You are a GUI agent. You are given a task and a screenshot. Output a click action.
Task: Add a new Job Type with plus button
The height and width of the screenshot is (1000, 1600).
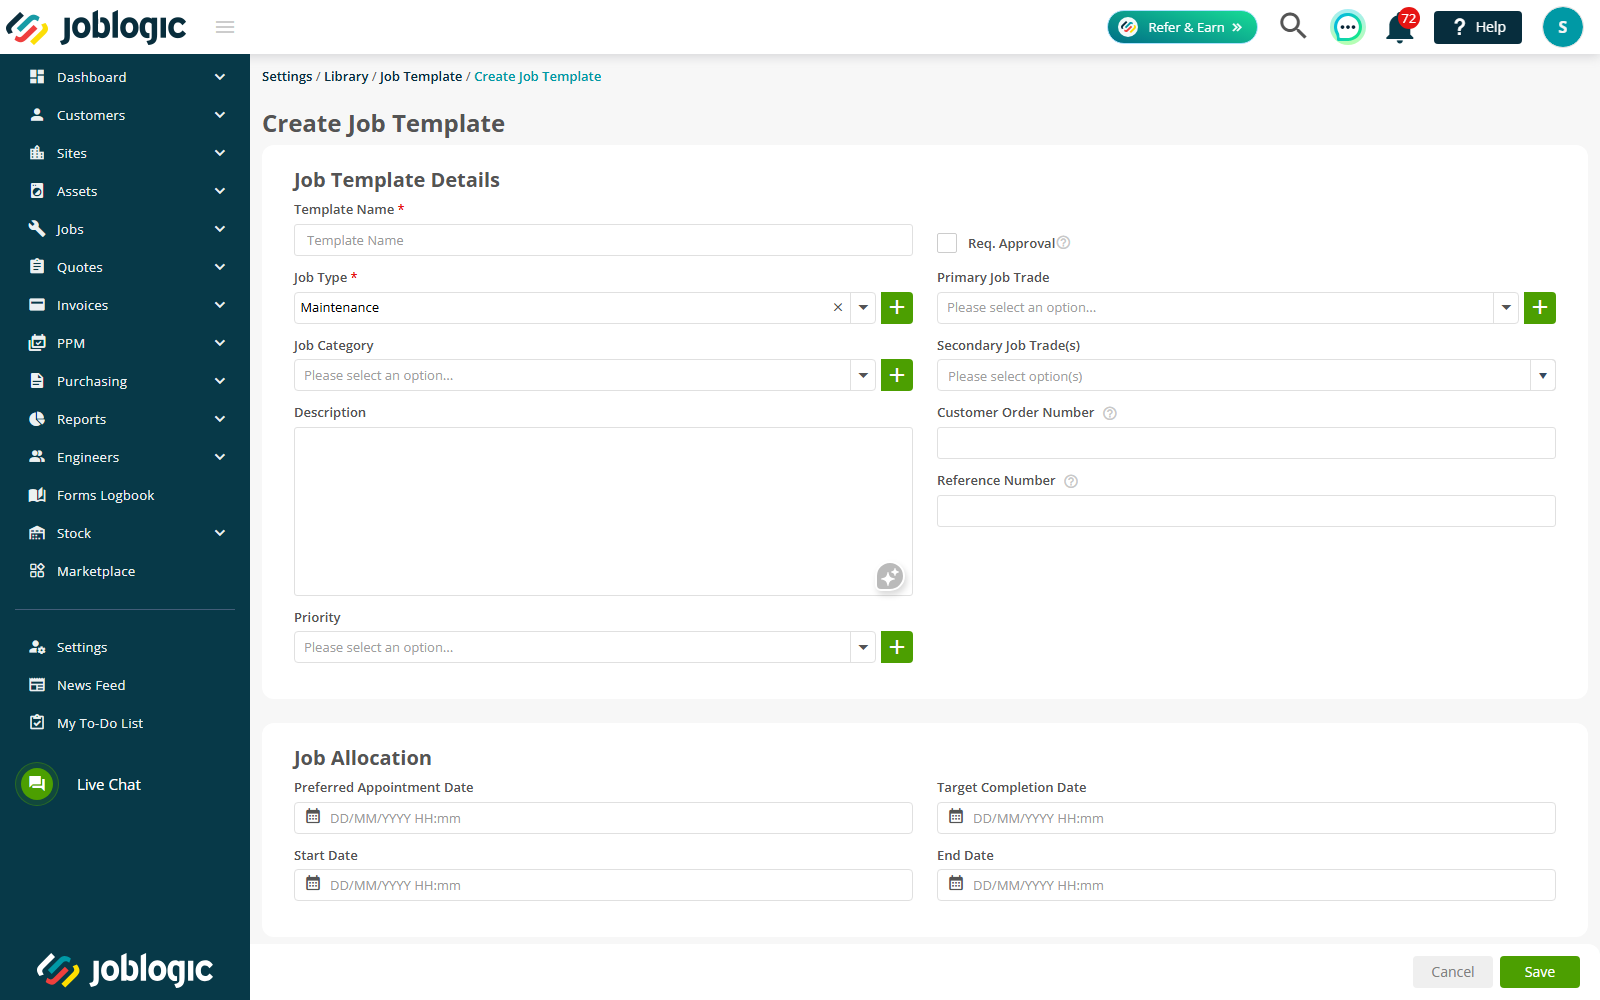click(897, 308)
